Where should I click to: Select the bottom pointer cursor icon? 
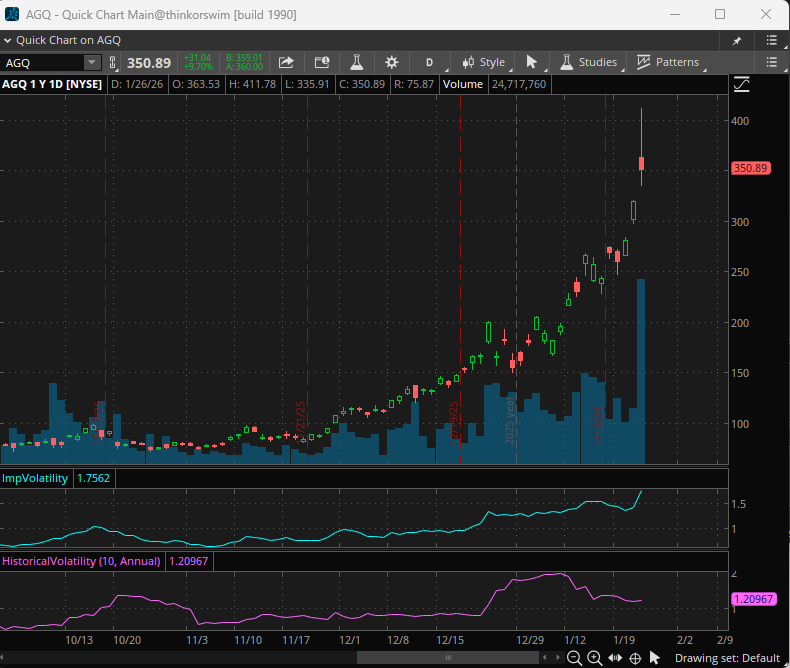pyautogui.click(x=654, y=658)
